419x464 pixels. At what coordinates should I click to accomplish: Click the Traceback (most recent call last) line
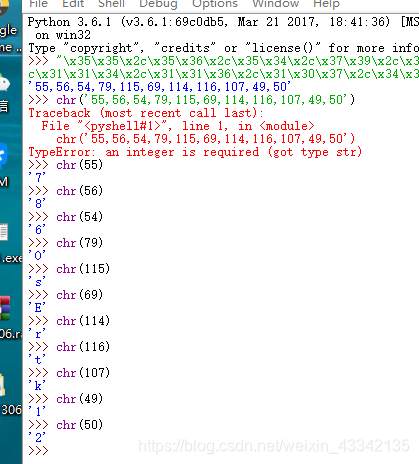pos(146,113)
